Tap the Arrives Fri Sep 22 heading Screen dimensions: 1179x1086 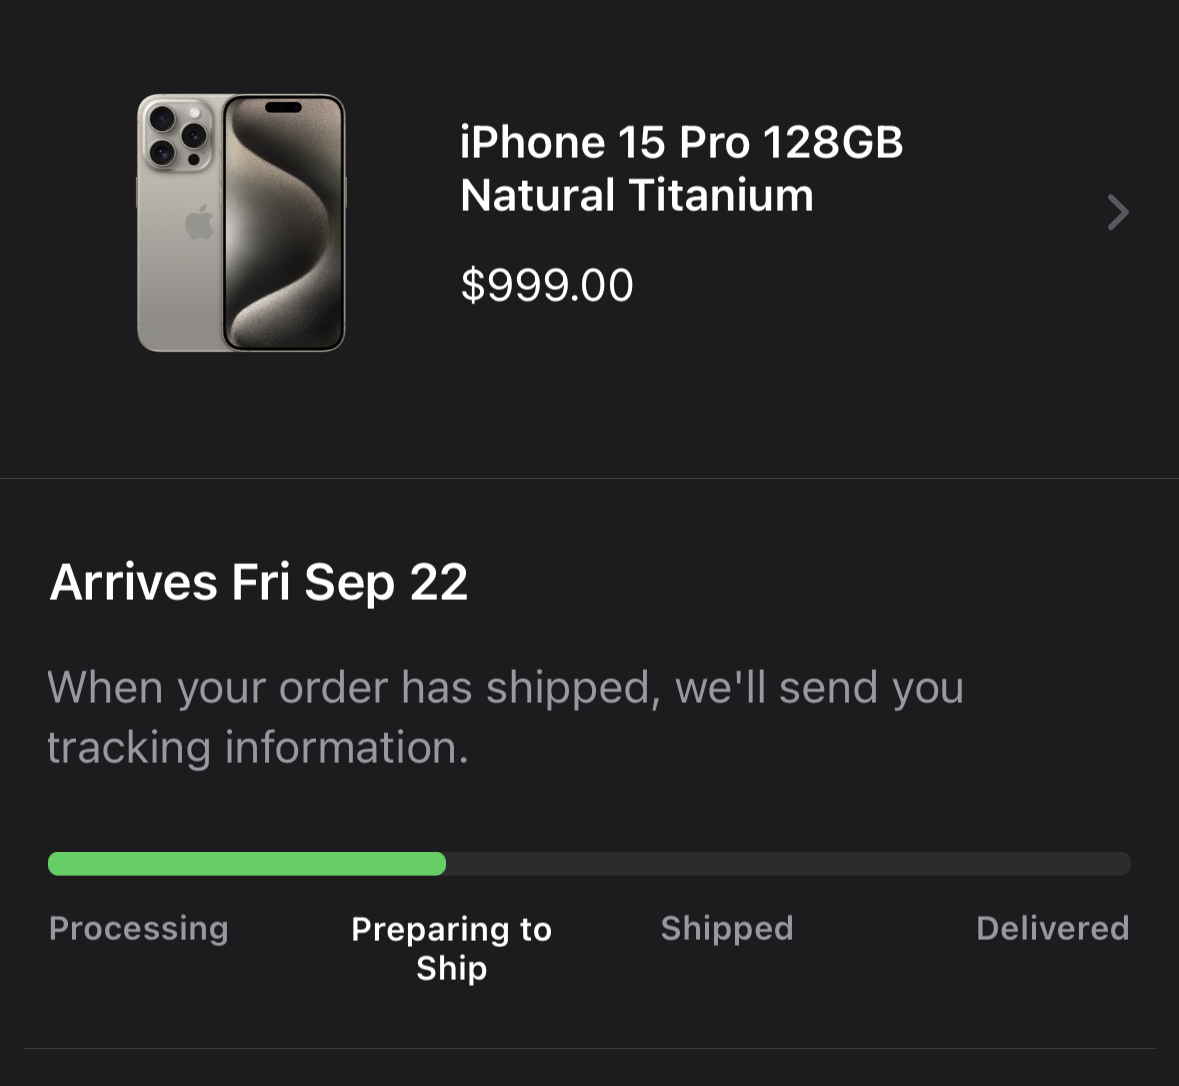click(259, 582)
